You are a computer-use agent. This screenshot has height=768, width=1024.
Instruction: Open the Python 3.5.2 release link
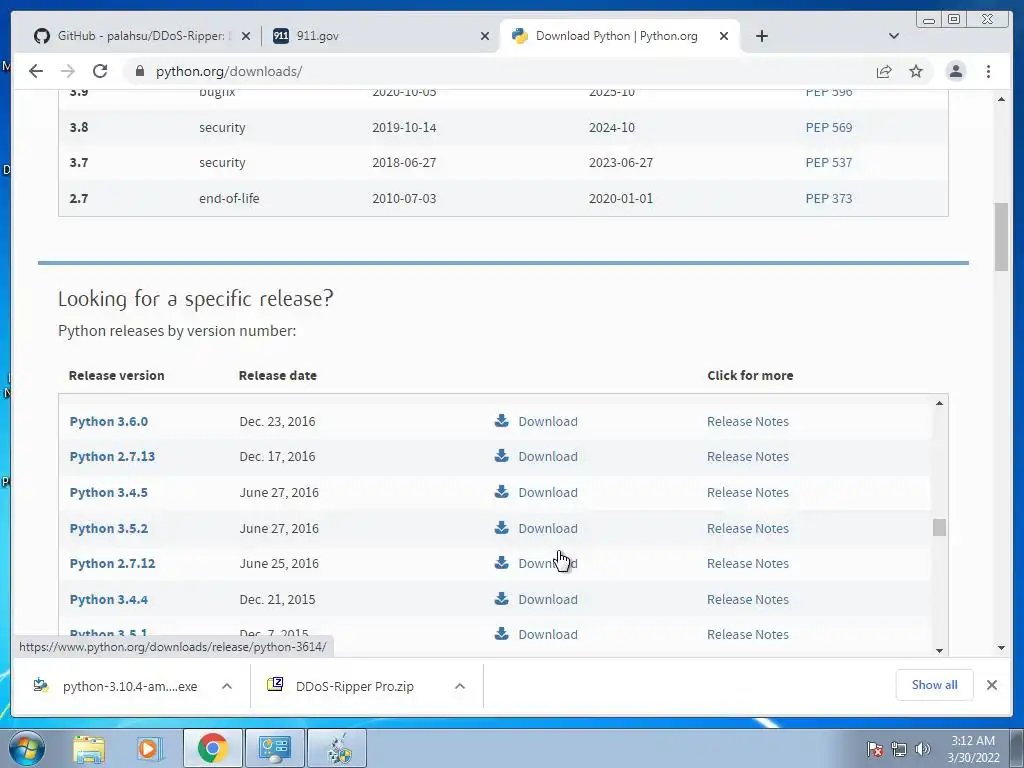point(108,528)
